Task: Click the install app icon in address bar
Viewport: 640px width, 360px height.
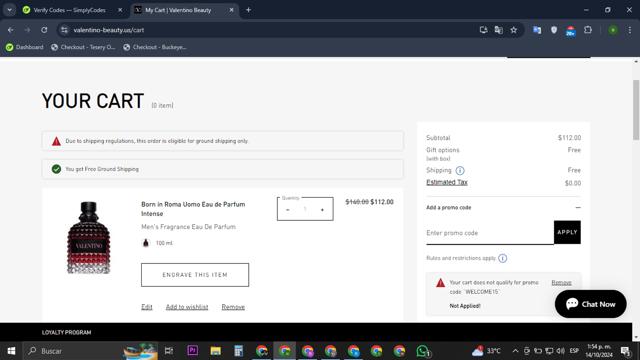Action: 483,30
